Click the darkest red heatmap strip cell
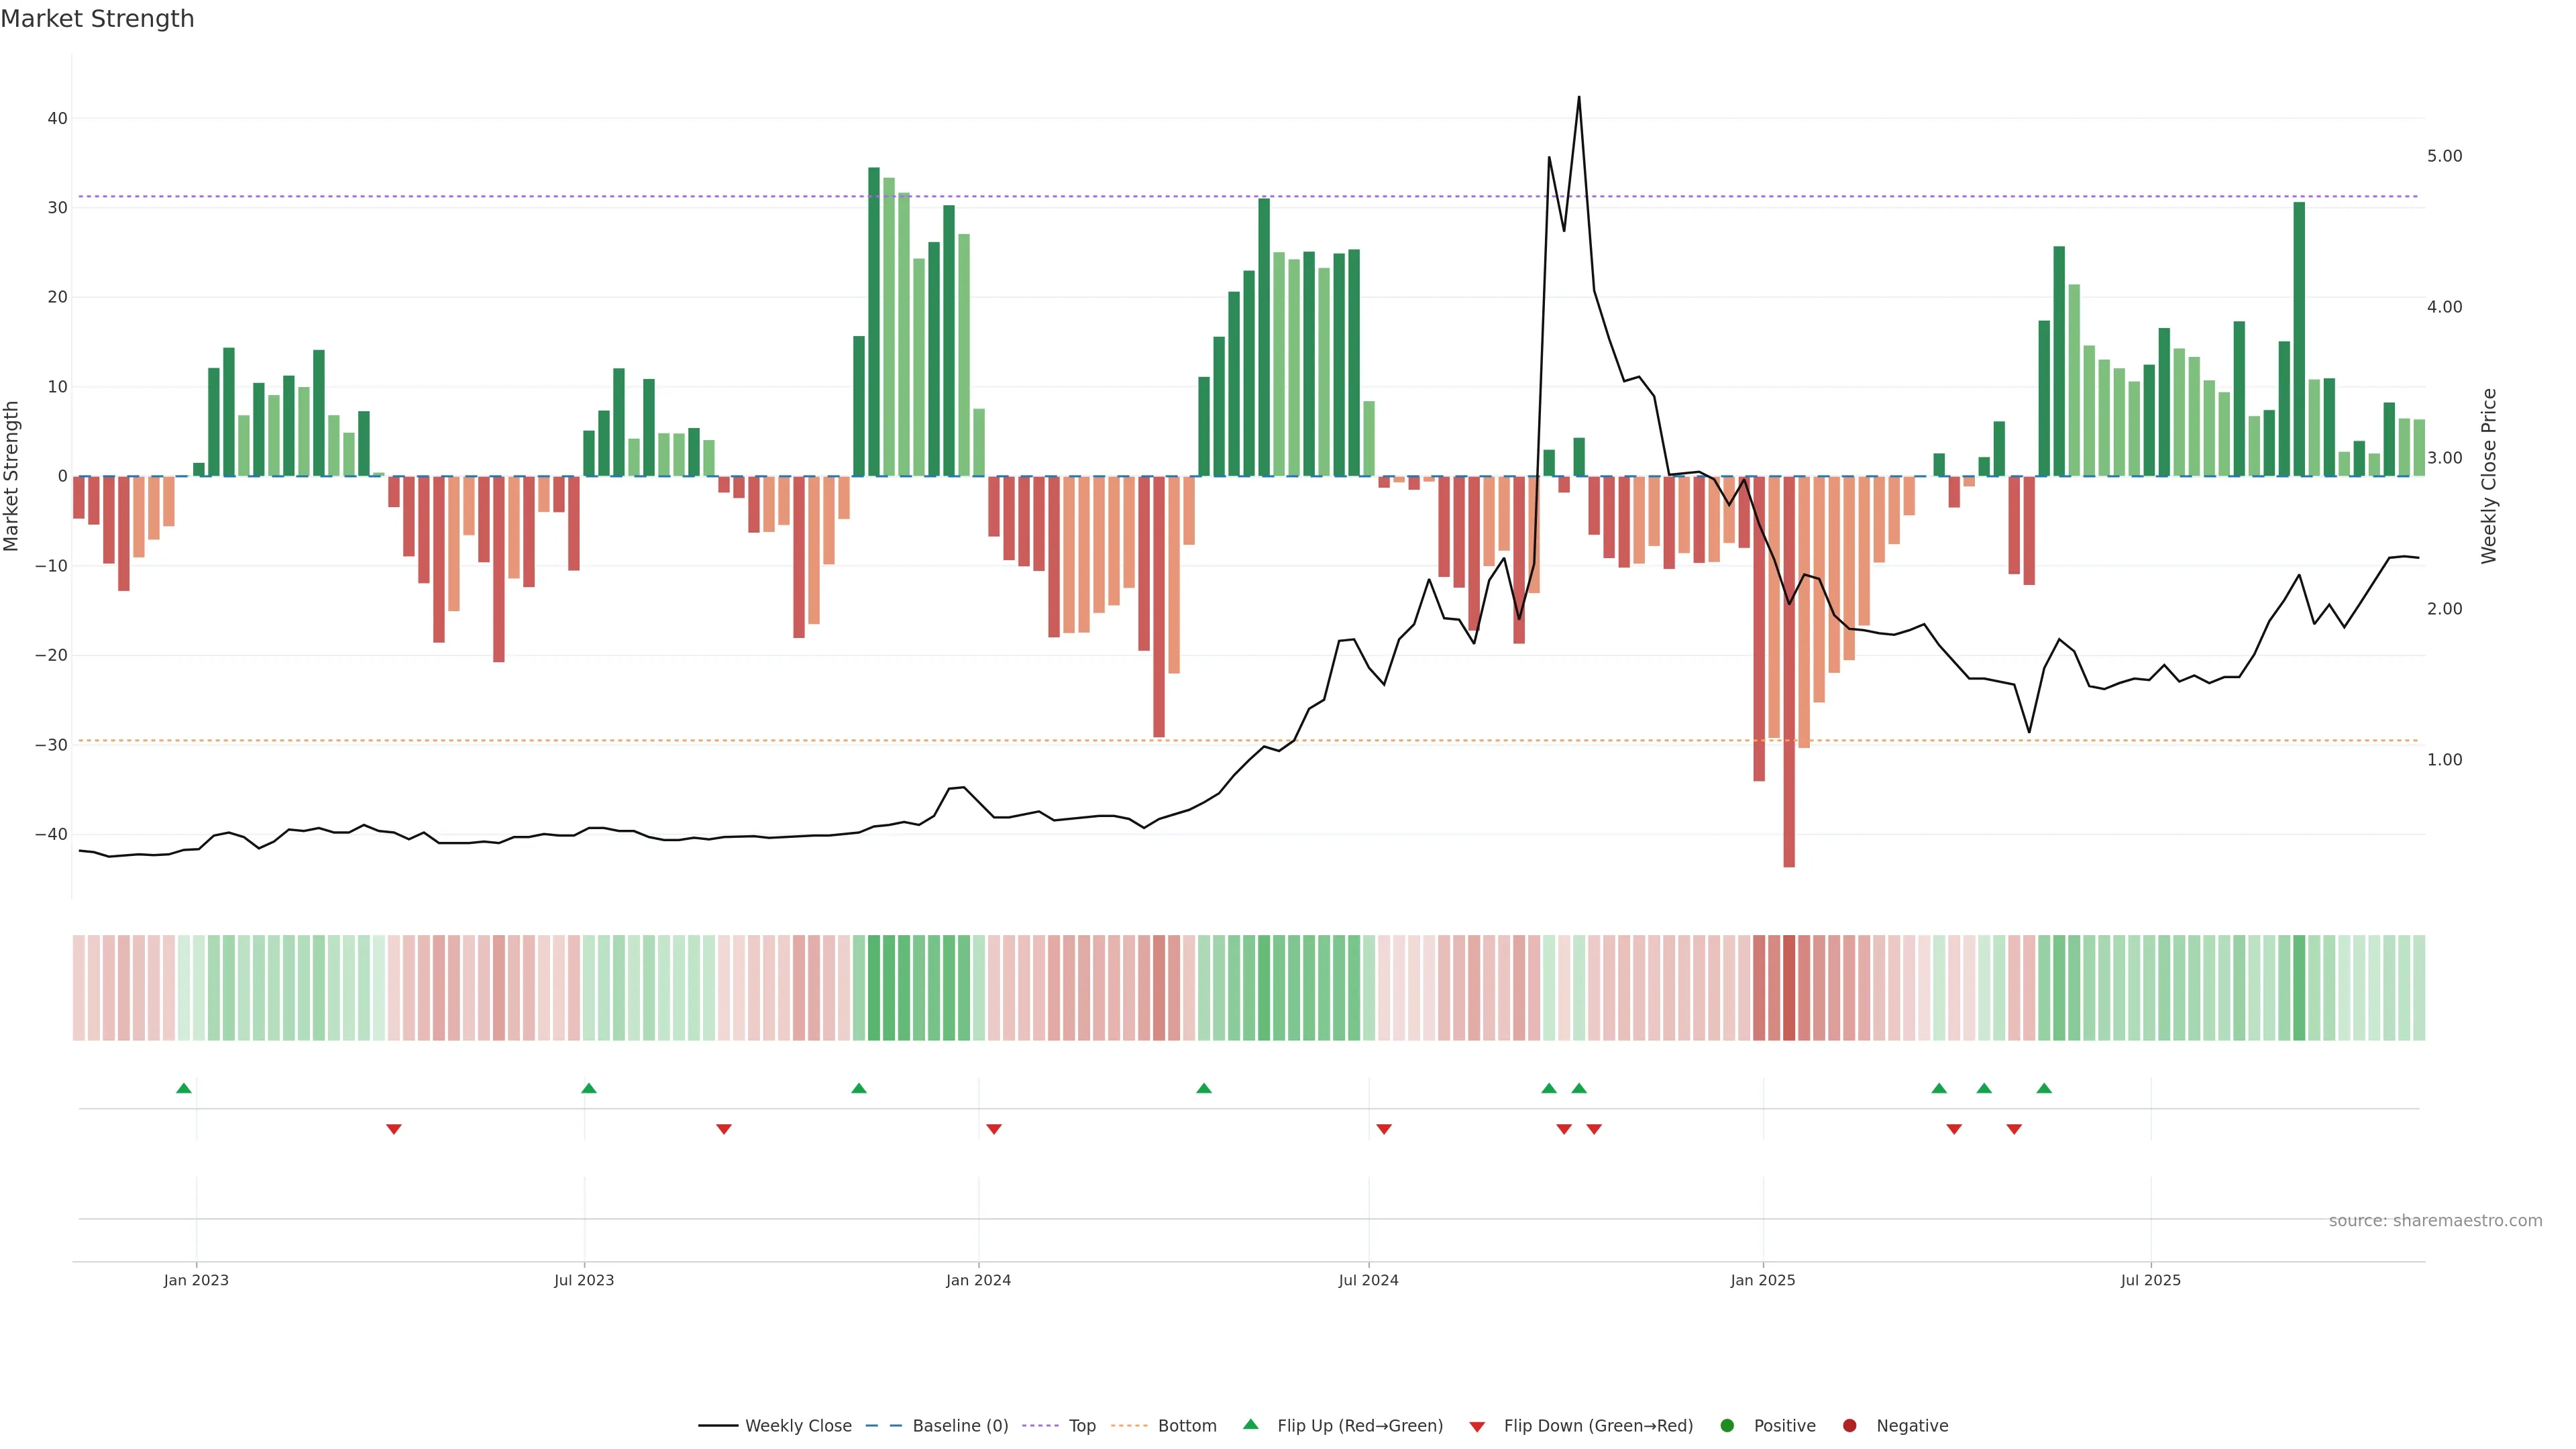Image resolution: width=2576 pixels, height=1449 pixels. coord(1789,988)
